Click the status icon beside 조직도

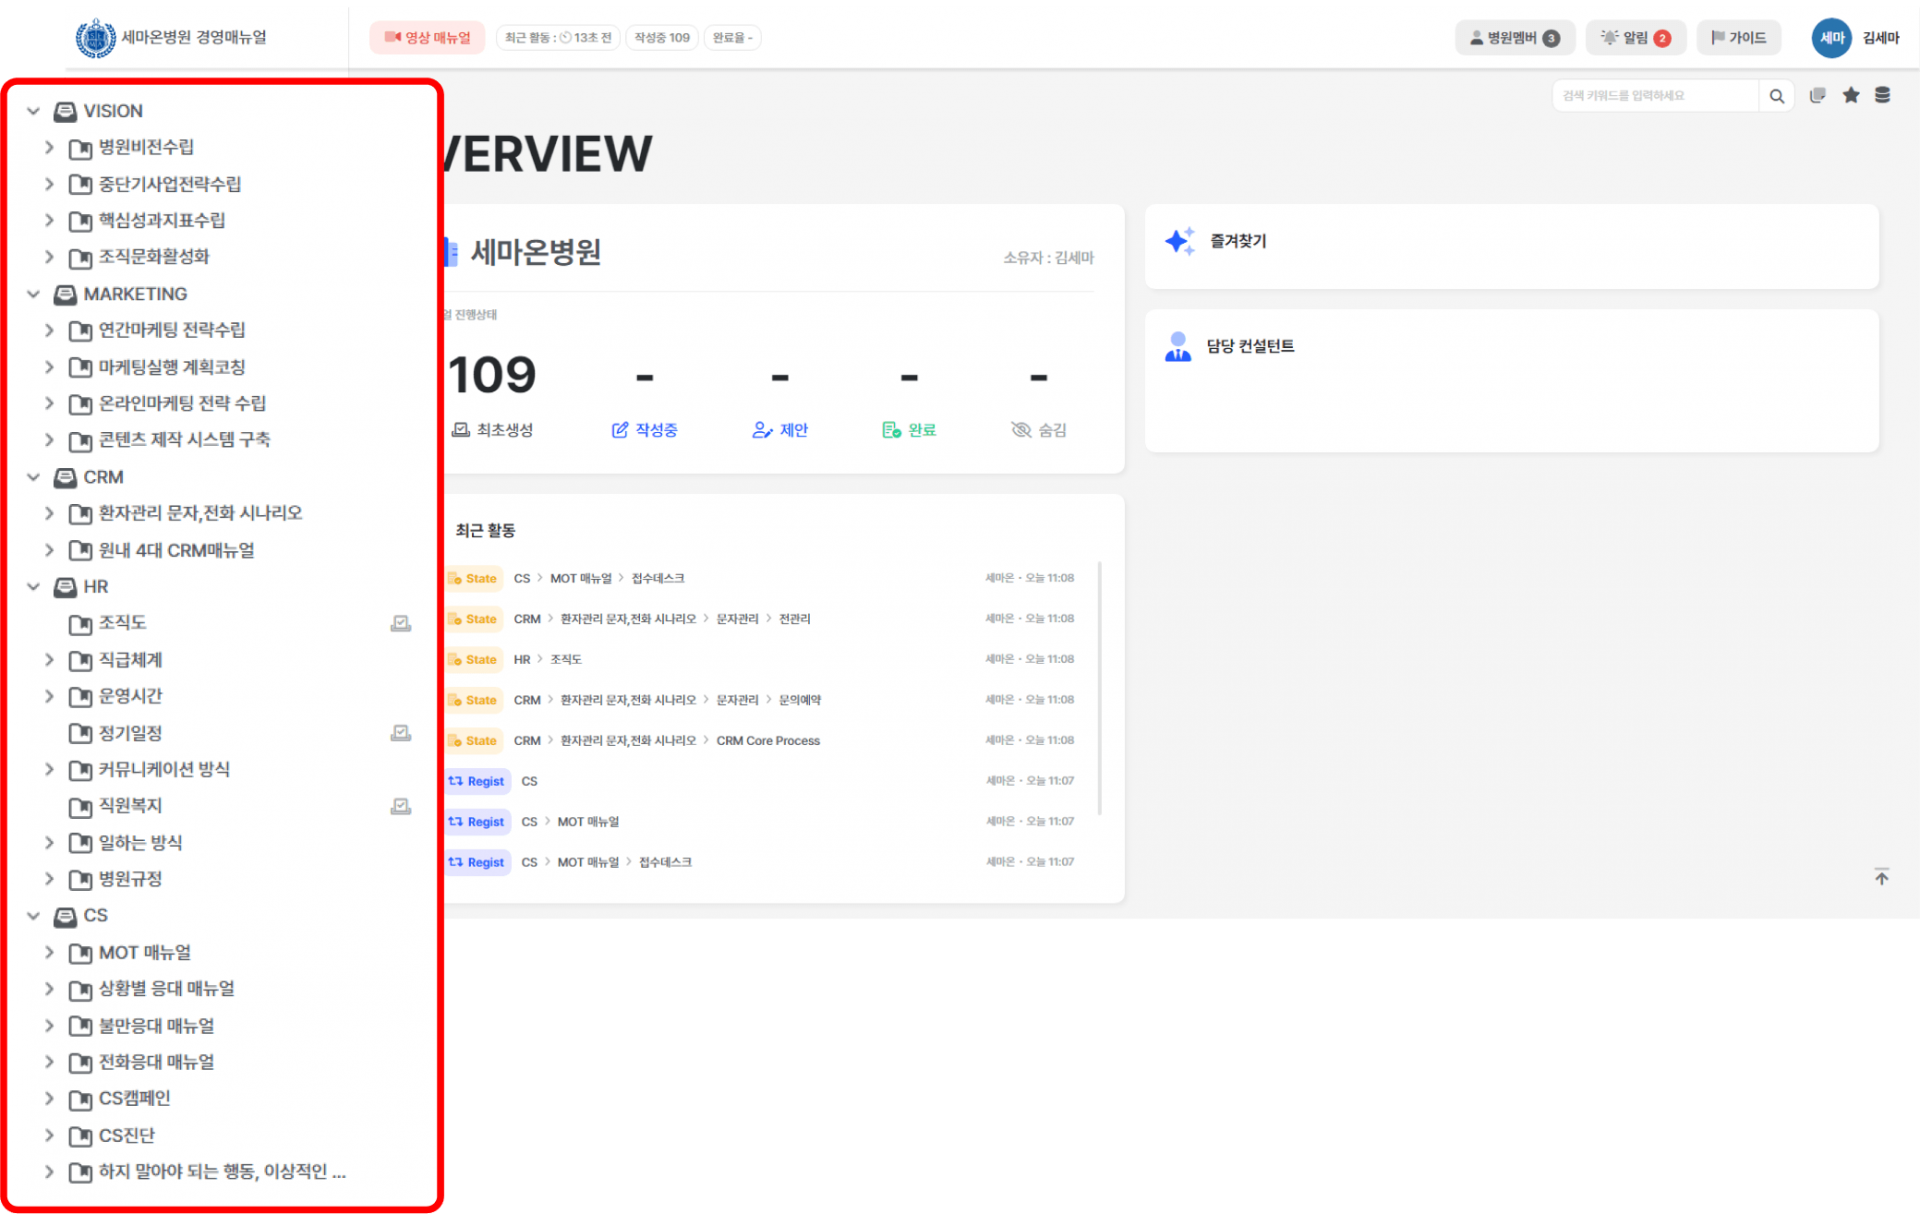pyautogui.click(x=400, y=623)
